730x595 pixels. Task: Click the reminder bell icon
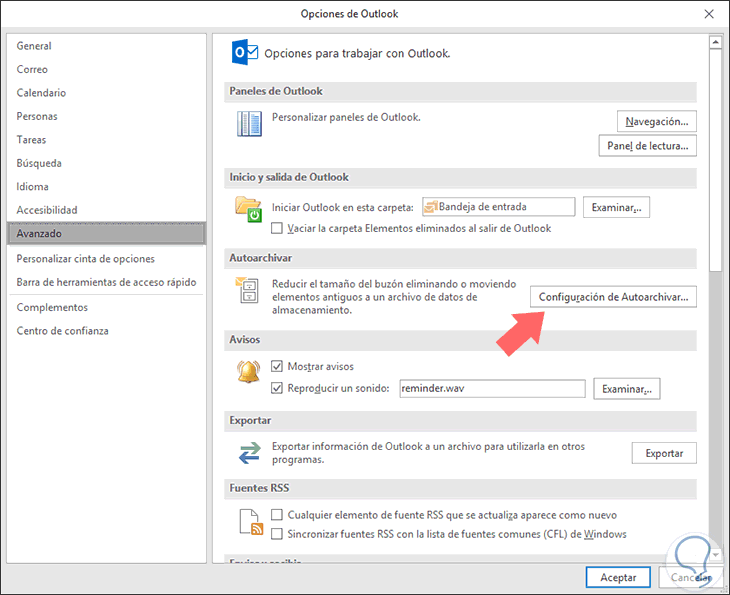coord(249,372)
